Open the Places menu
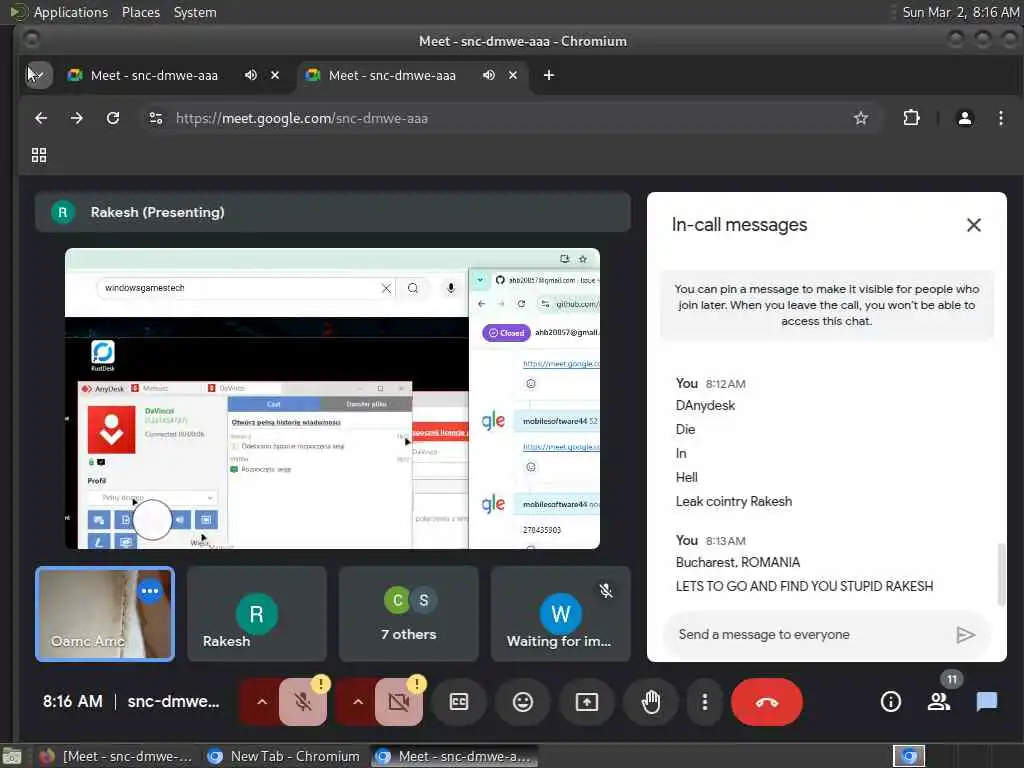Screen dimensions: 1024x768 140,12
